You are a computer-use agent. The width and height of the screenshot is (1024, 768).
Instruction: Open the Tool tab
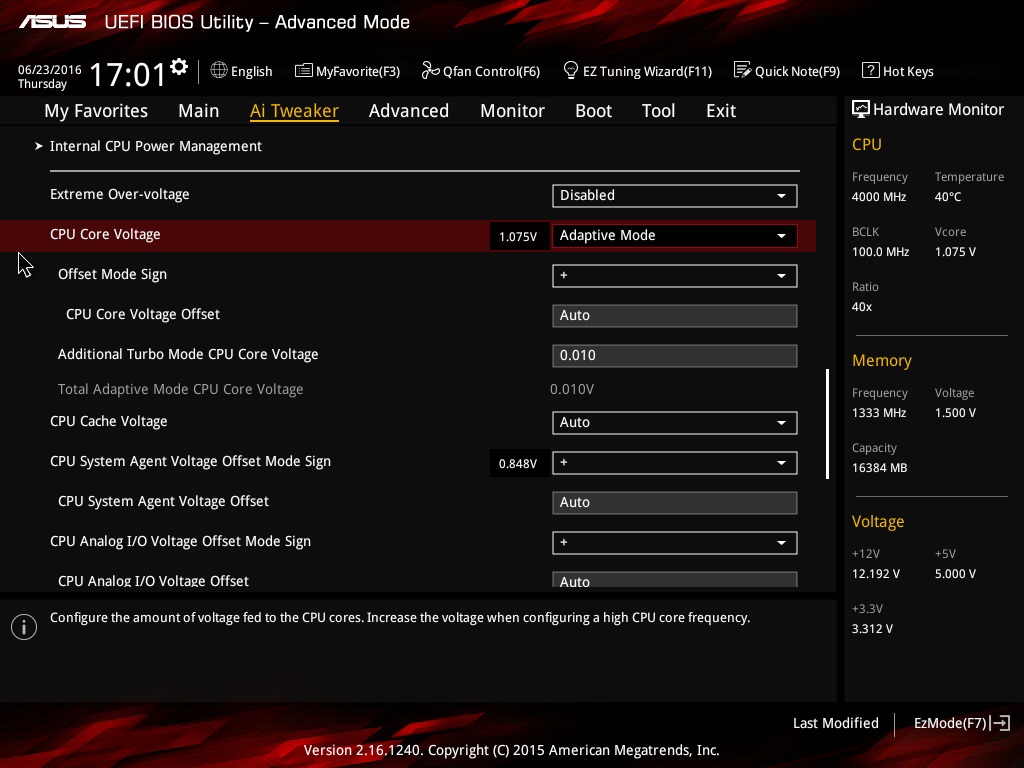[x=658, y=111]
